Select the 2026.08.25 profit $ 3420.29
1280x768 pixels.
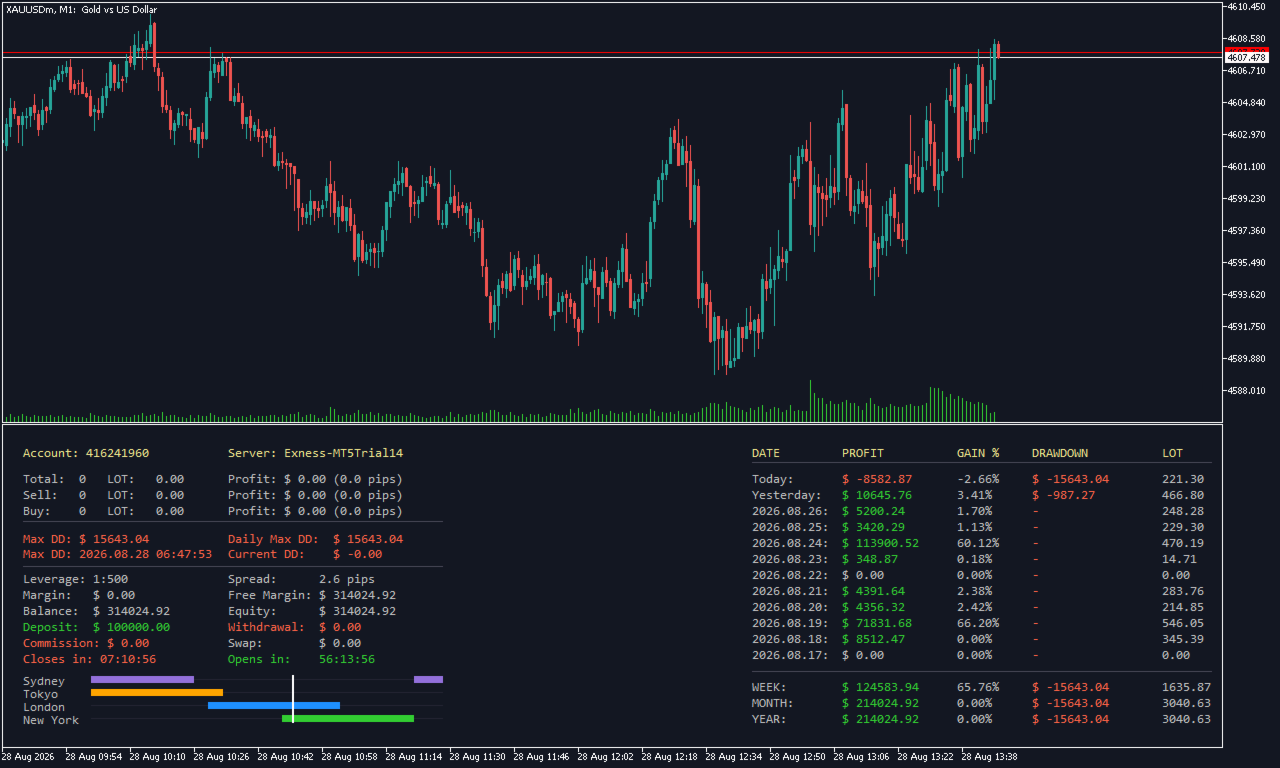click(874, 527)
